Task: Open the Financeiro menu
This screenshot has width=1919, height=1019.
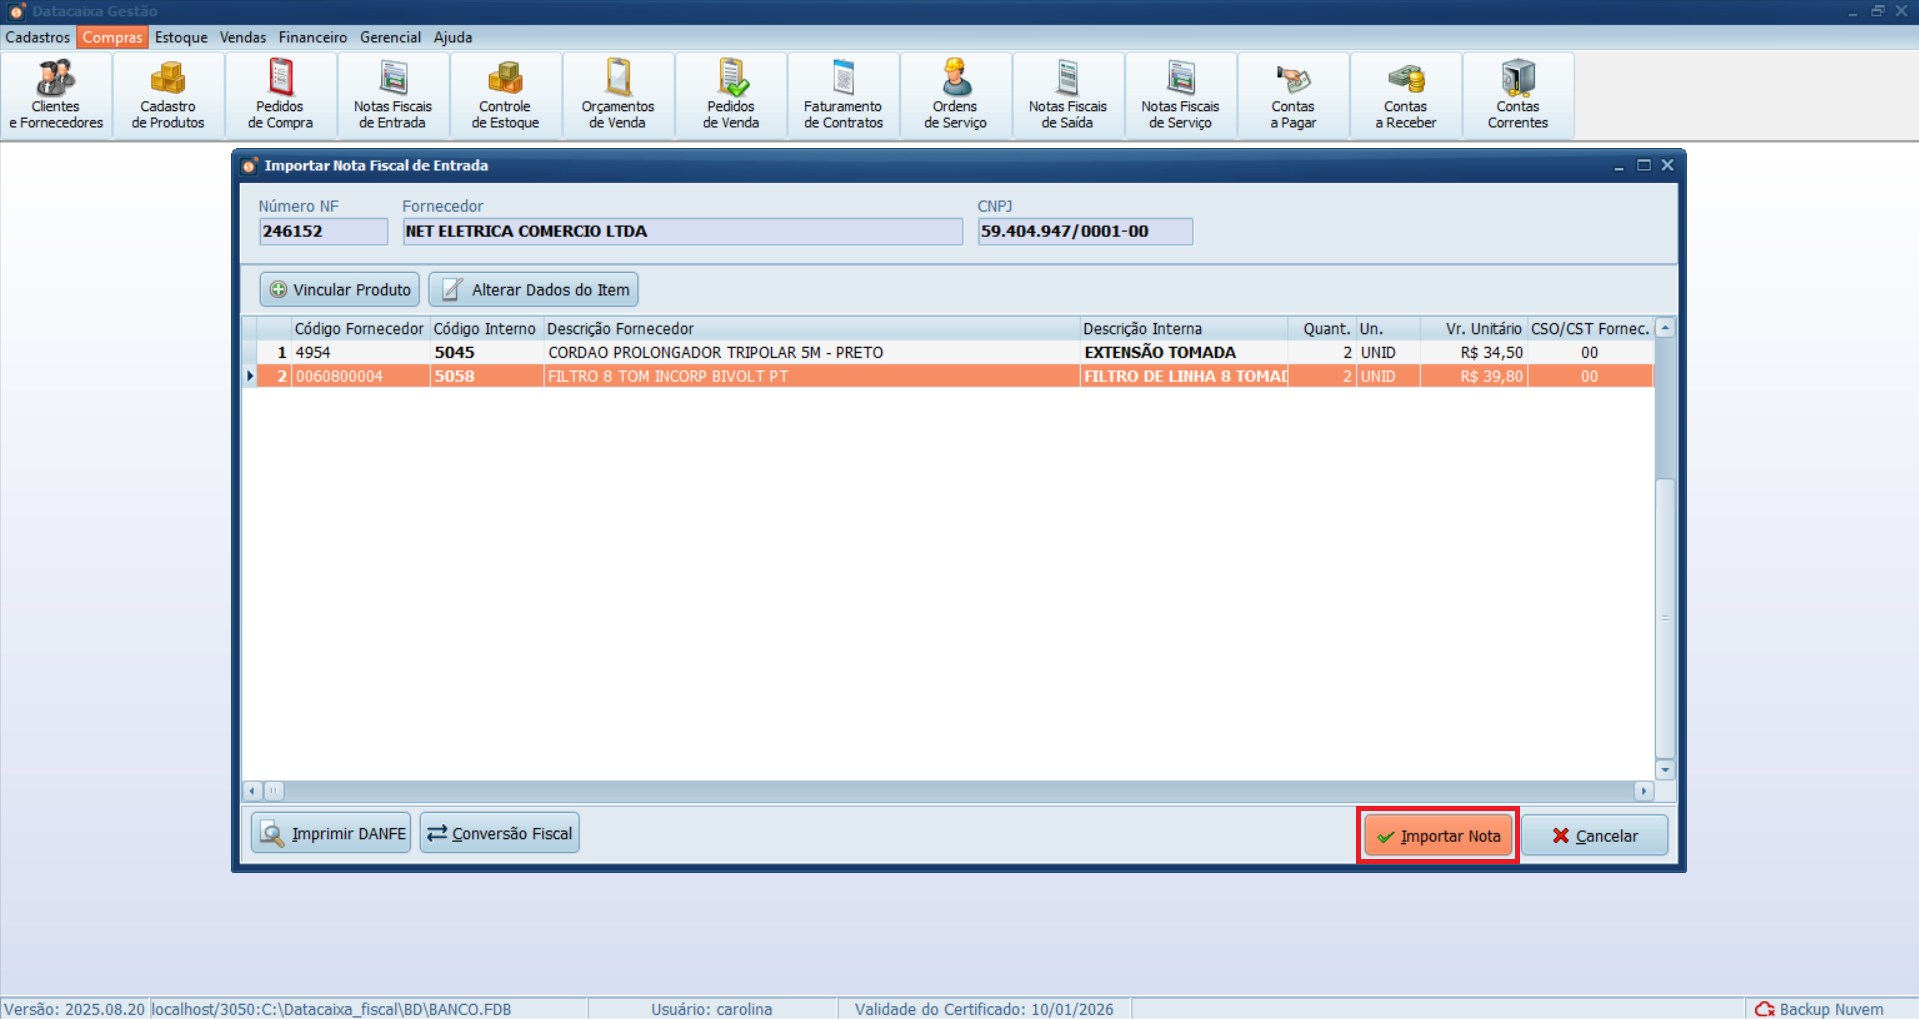Action: pyautogui.click(x=312, y=37)
